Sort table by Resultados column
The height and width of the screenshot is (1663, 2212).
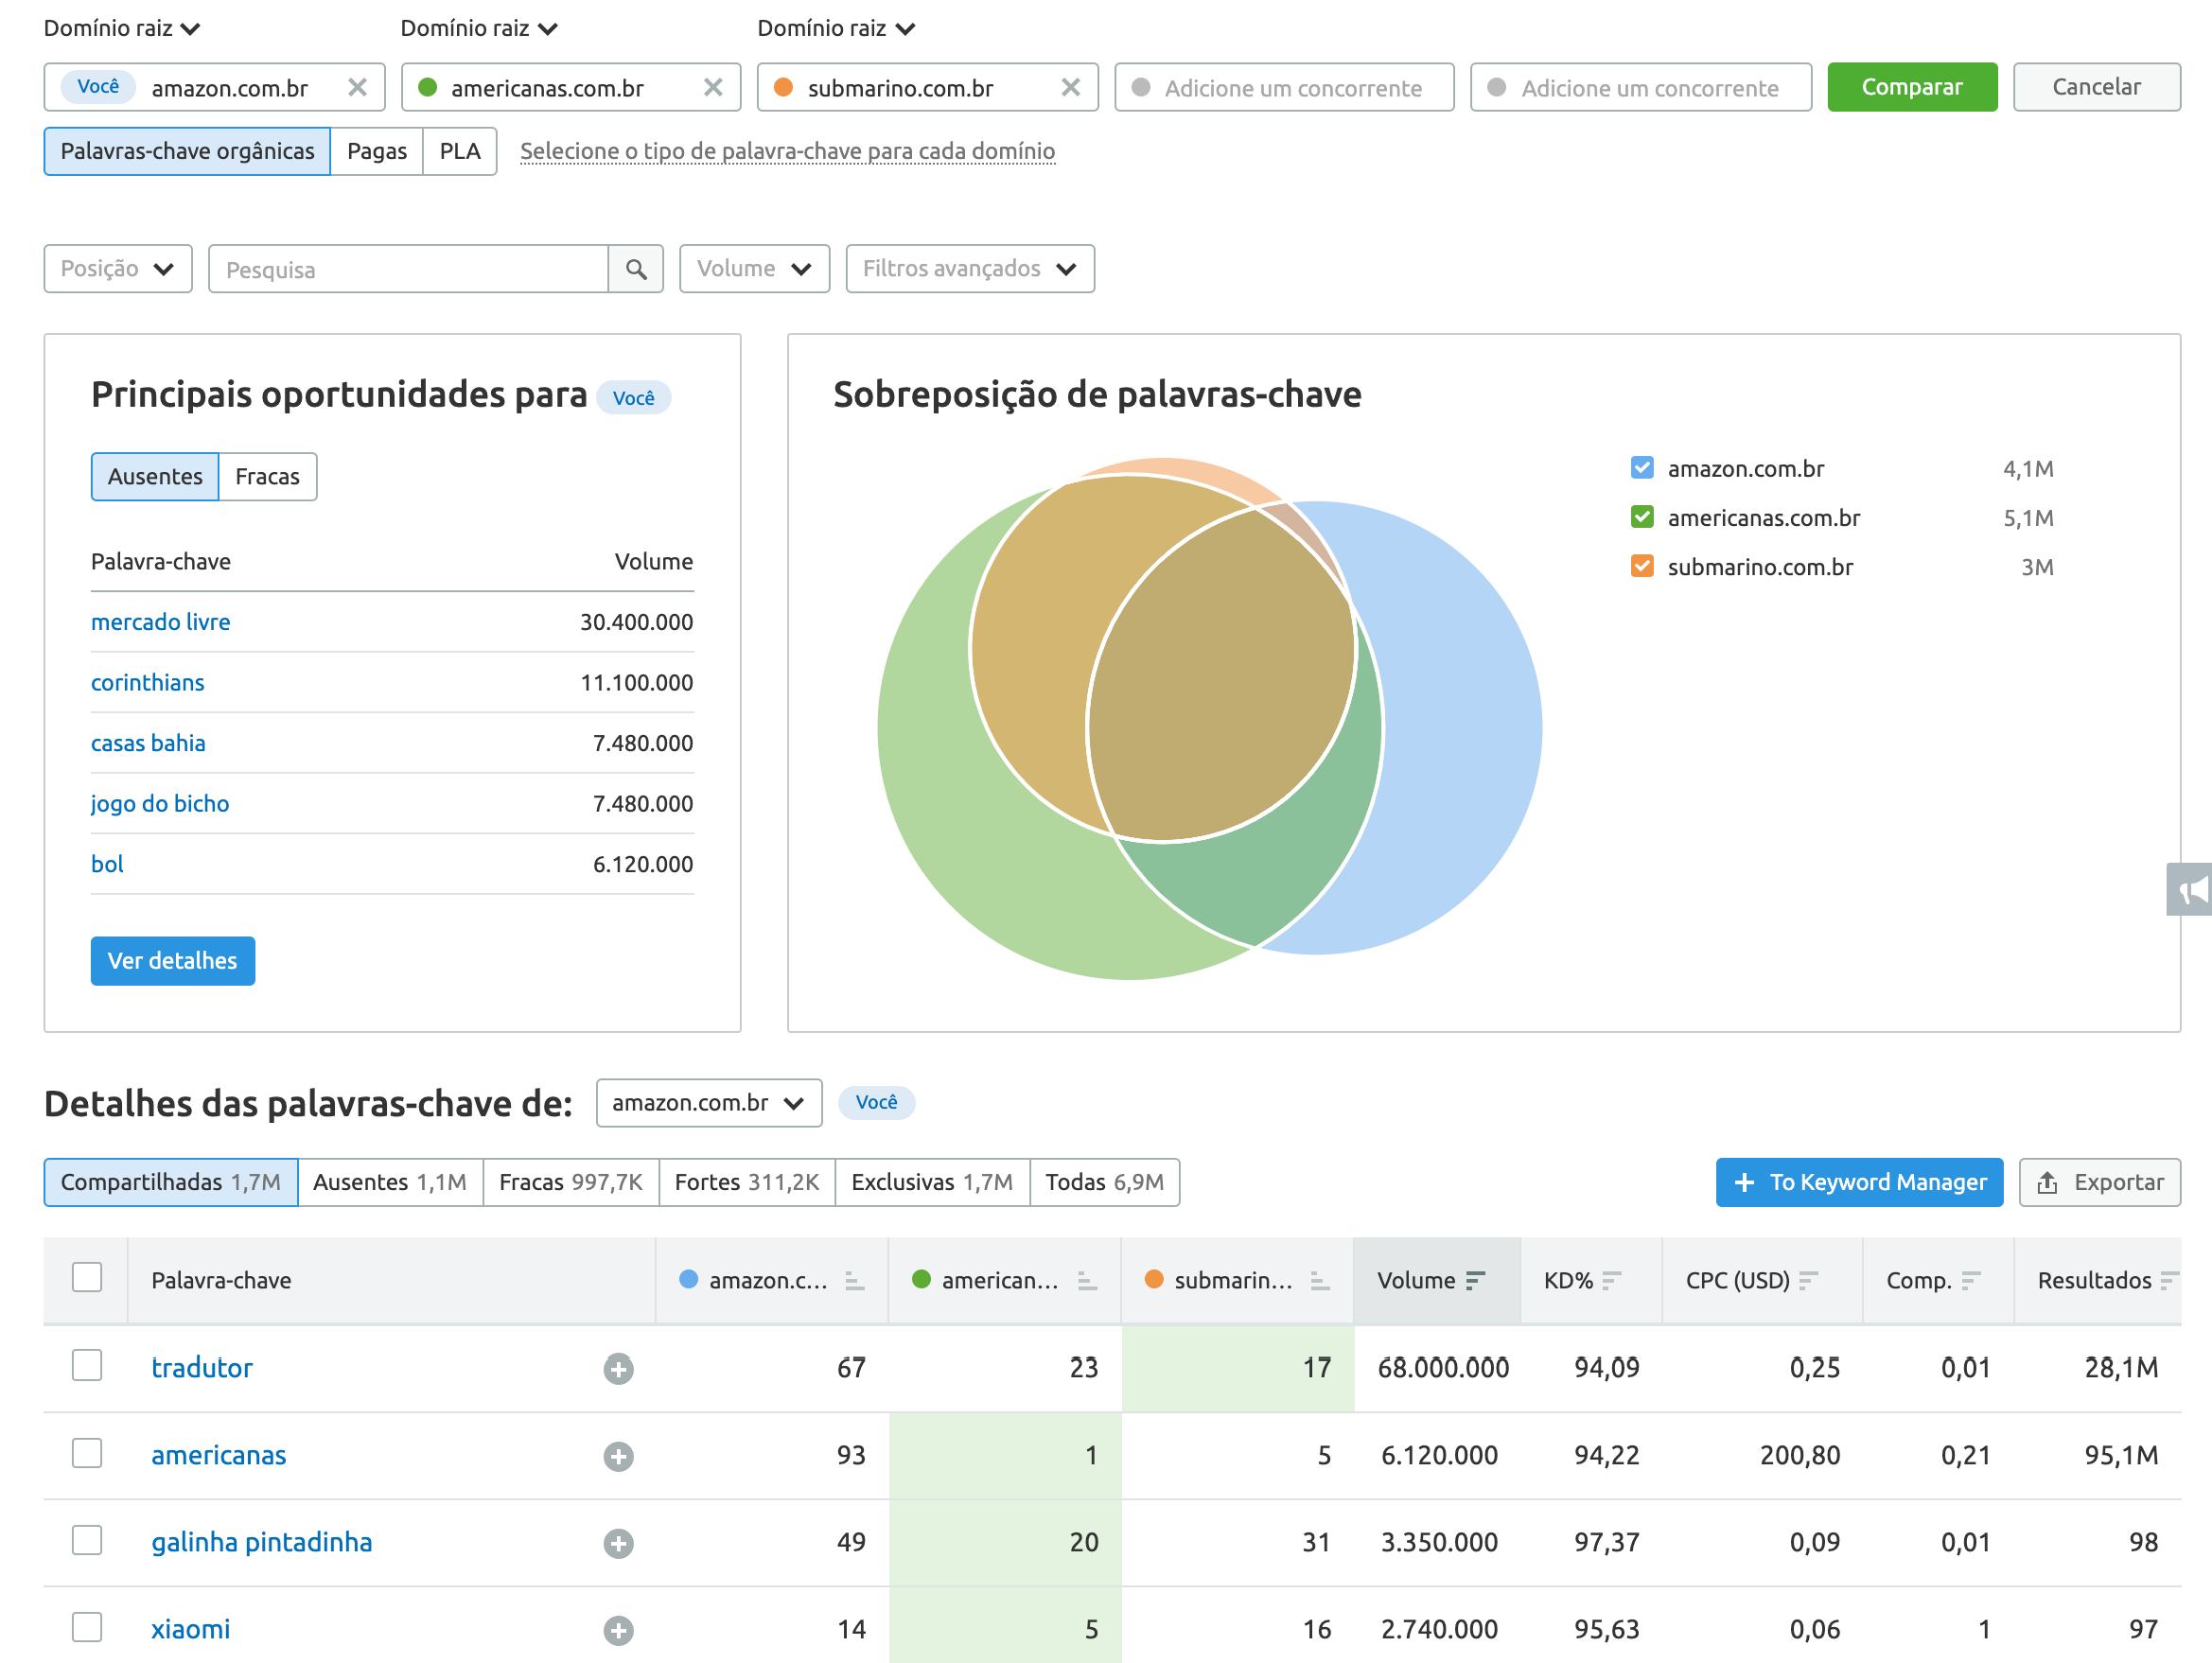pos(2098,1280)
